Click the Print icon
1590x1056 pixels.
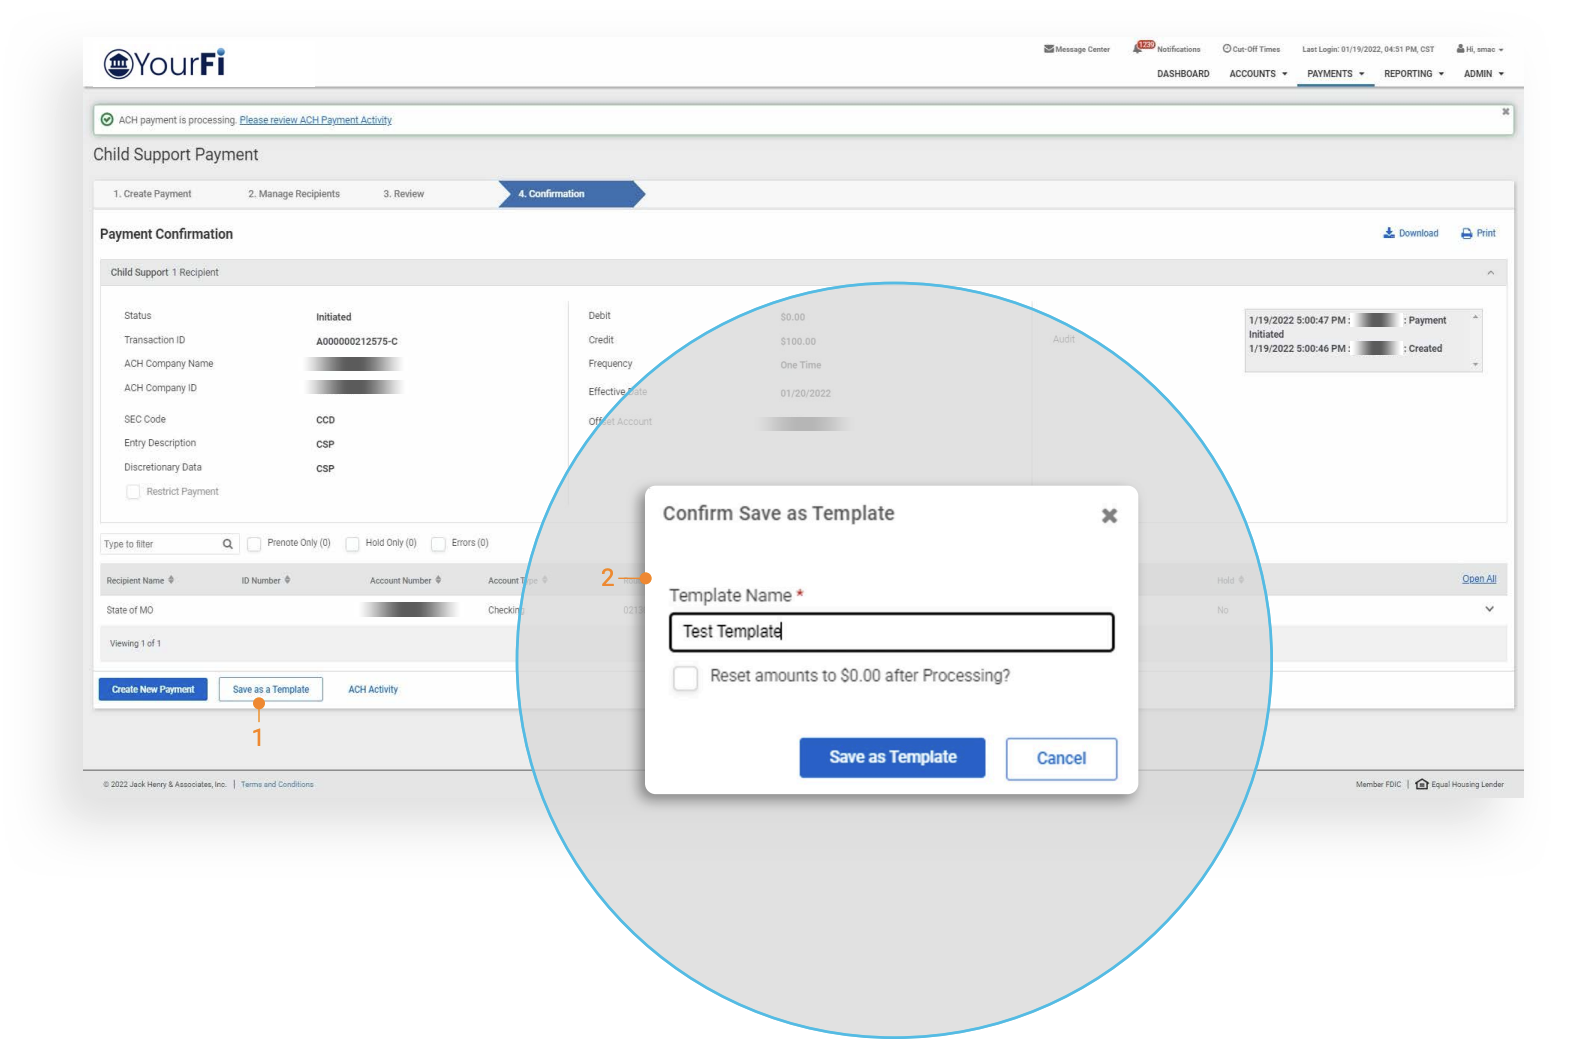1467,233
